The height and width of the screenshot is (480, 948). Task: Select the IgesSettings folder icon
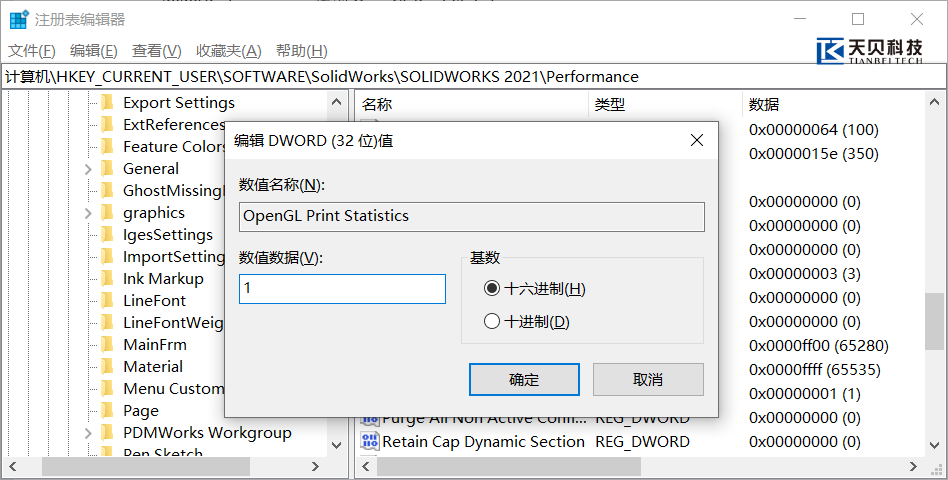pos(108,235)
